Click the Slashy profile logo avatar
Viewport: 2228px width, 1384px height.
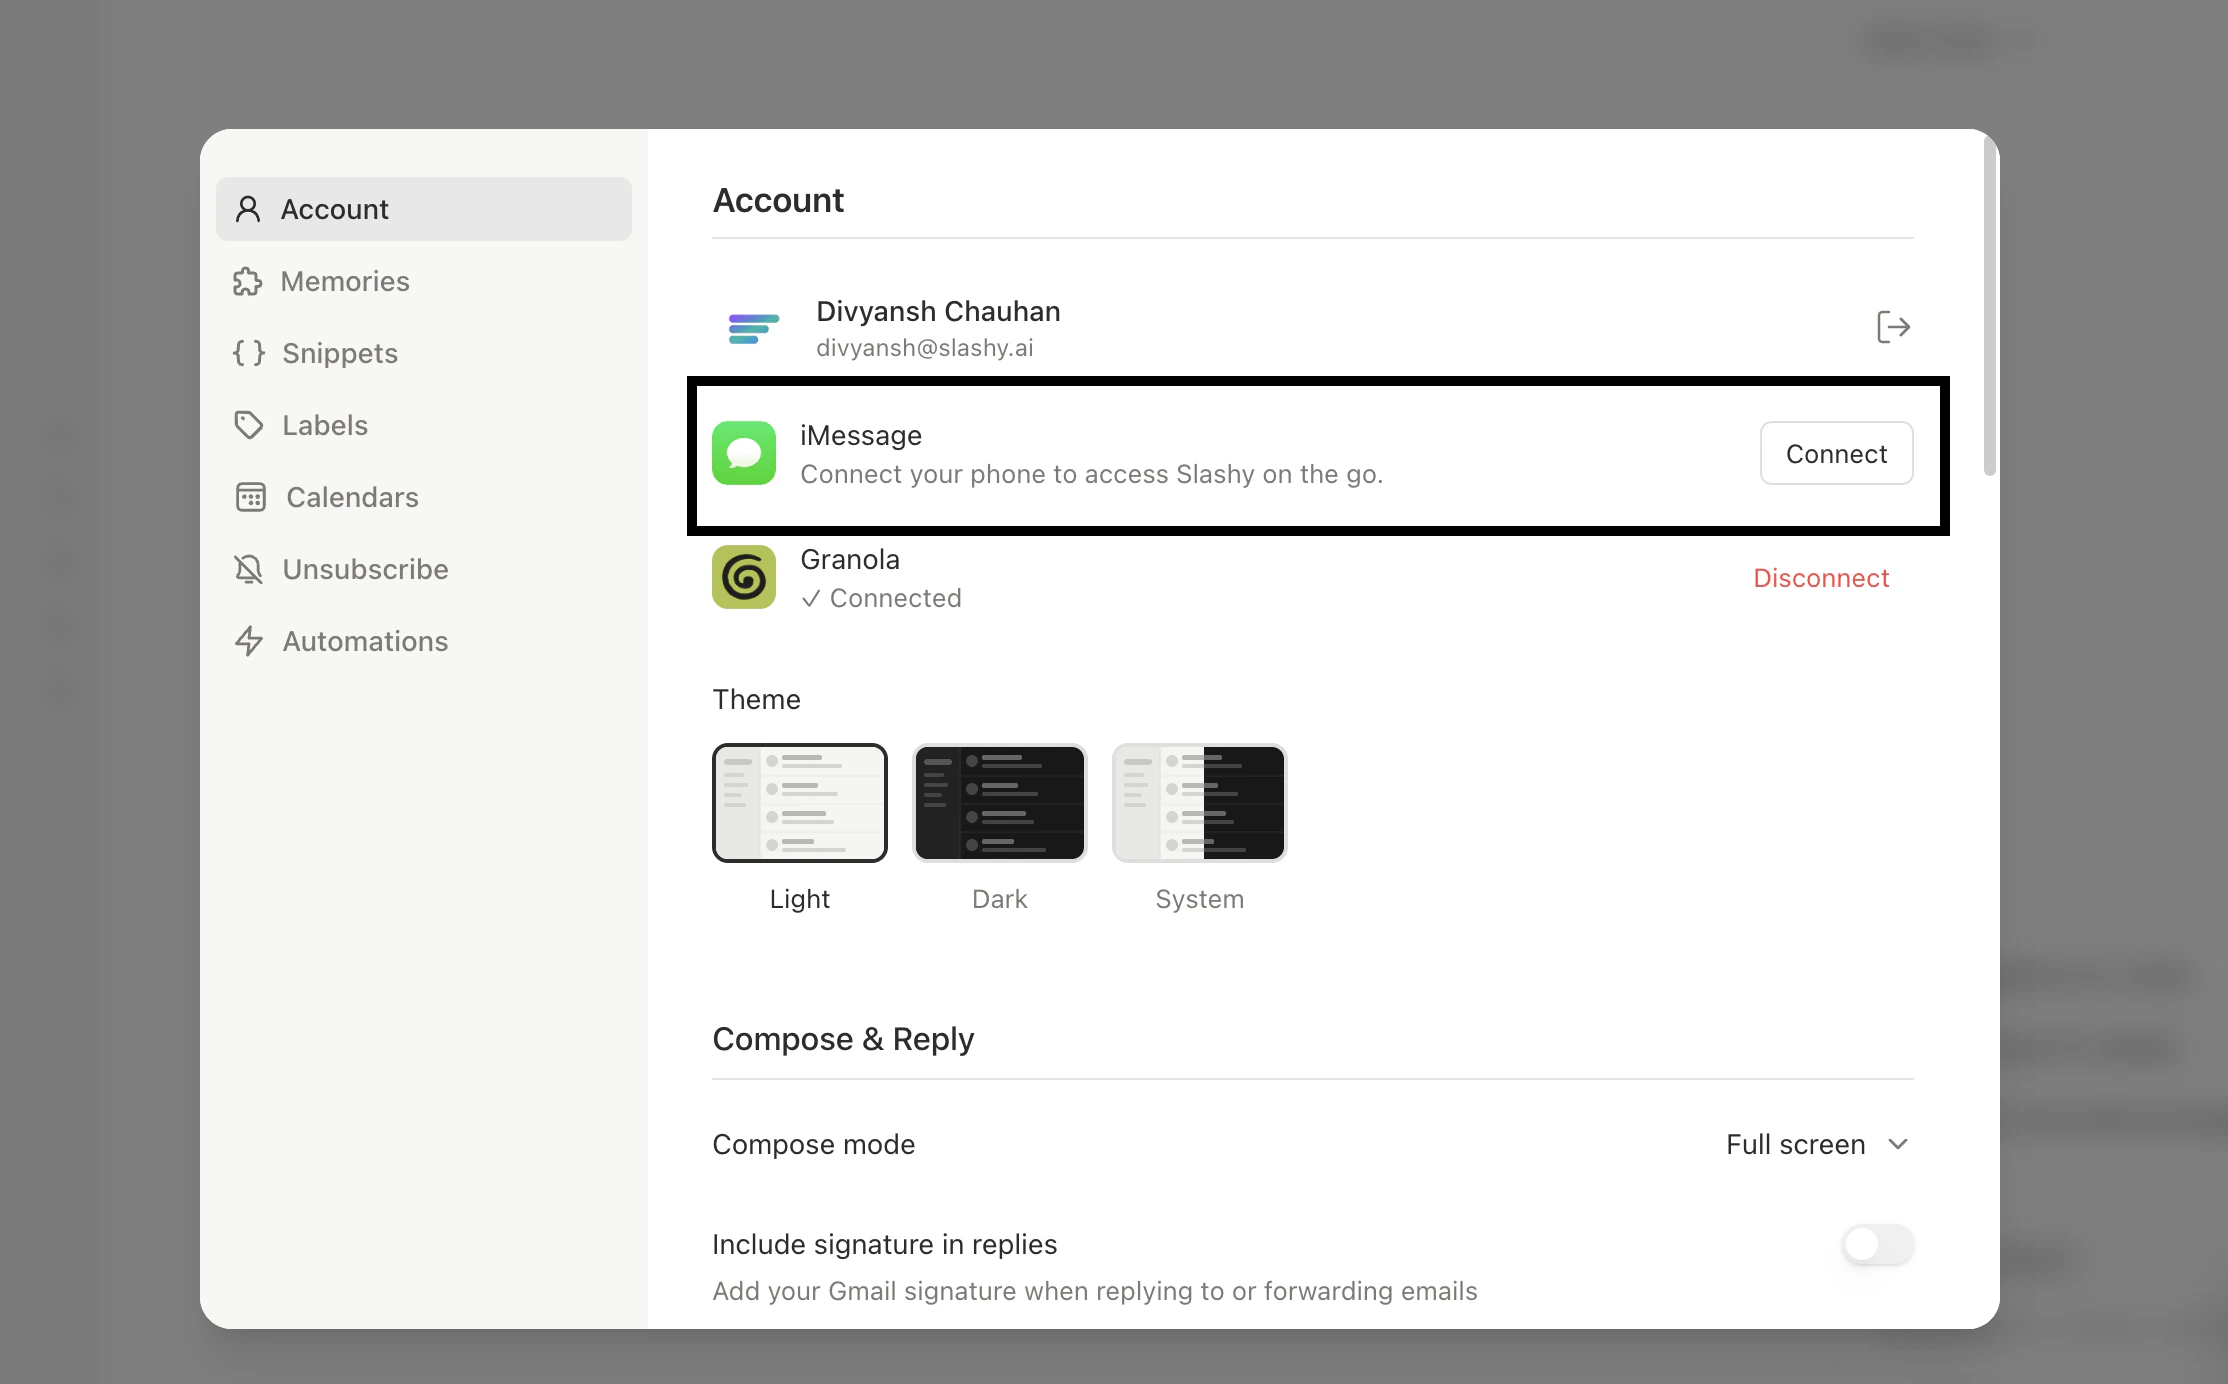pos(754,328)
